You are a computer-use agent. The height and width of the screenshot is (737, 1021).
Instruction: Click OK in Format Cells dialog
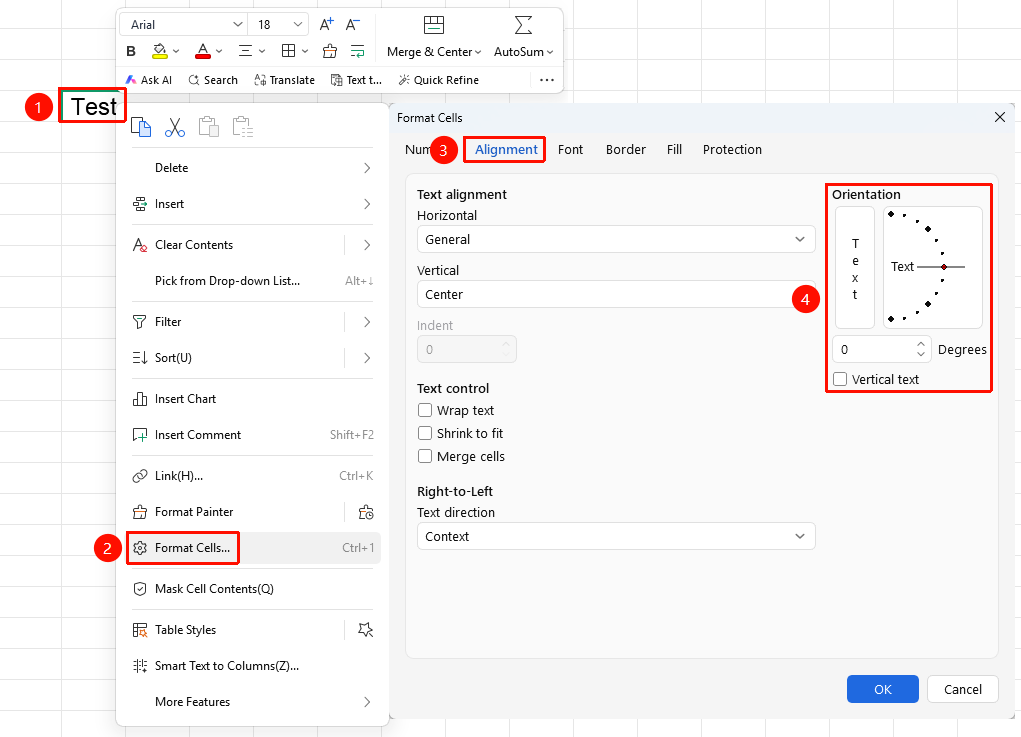[x=883, y=689]
